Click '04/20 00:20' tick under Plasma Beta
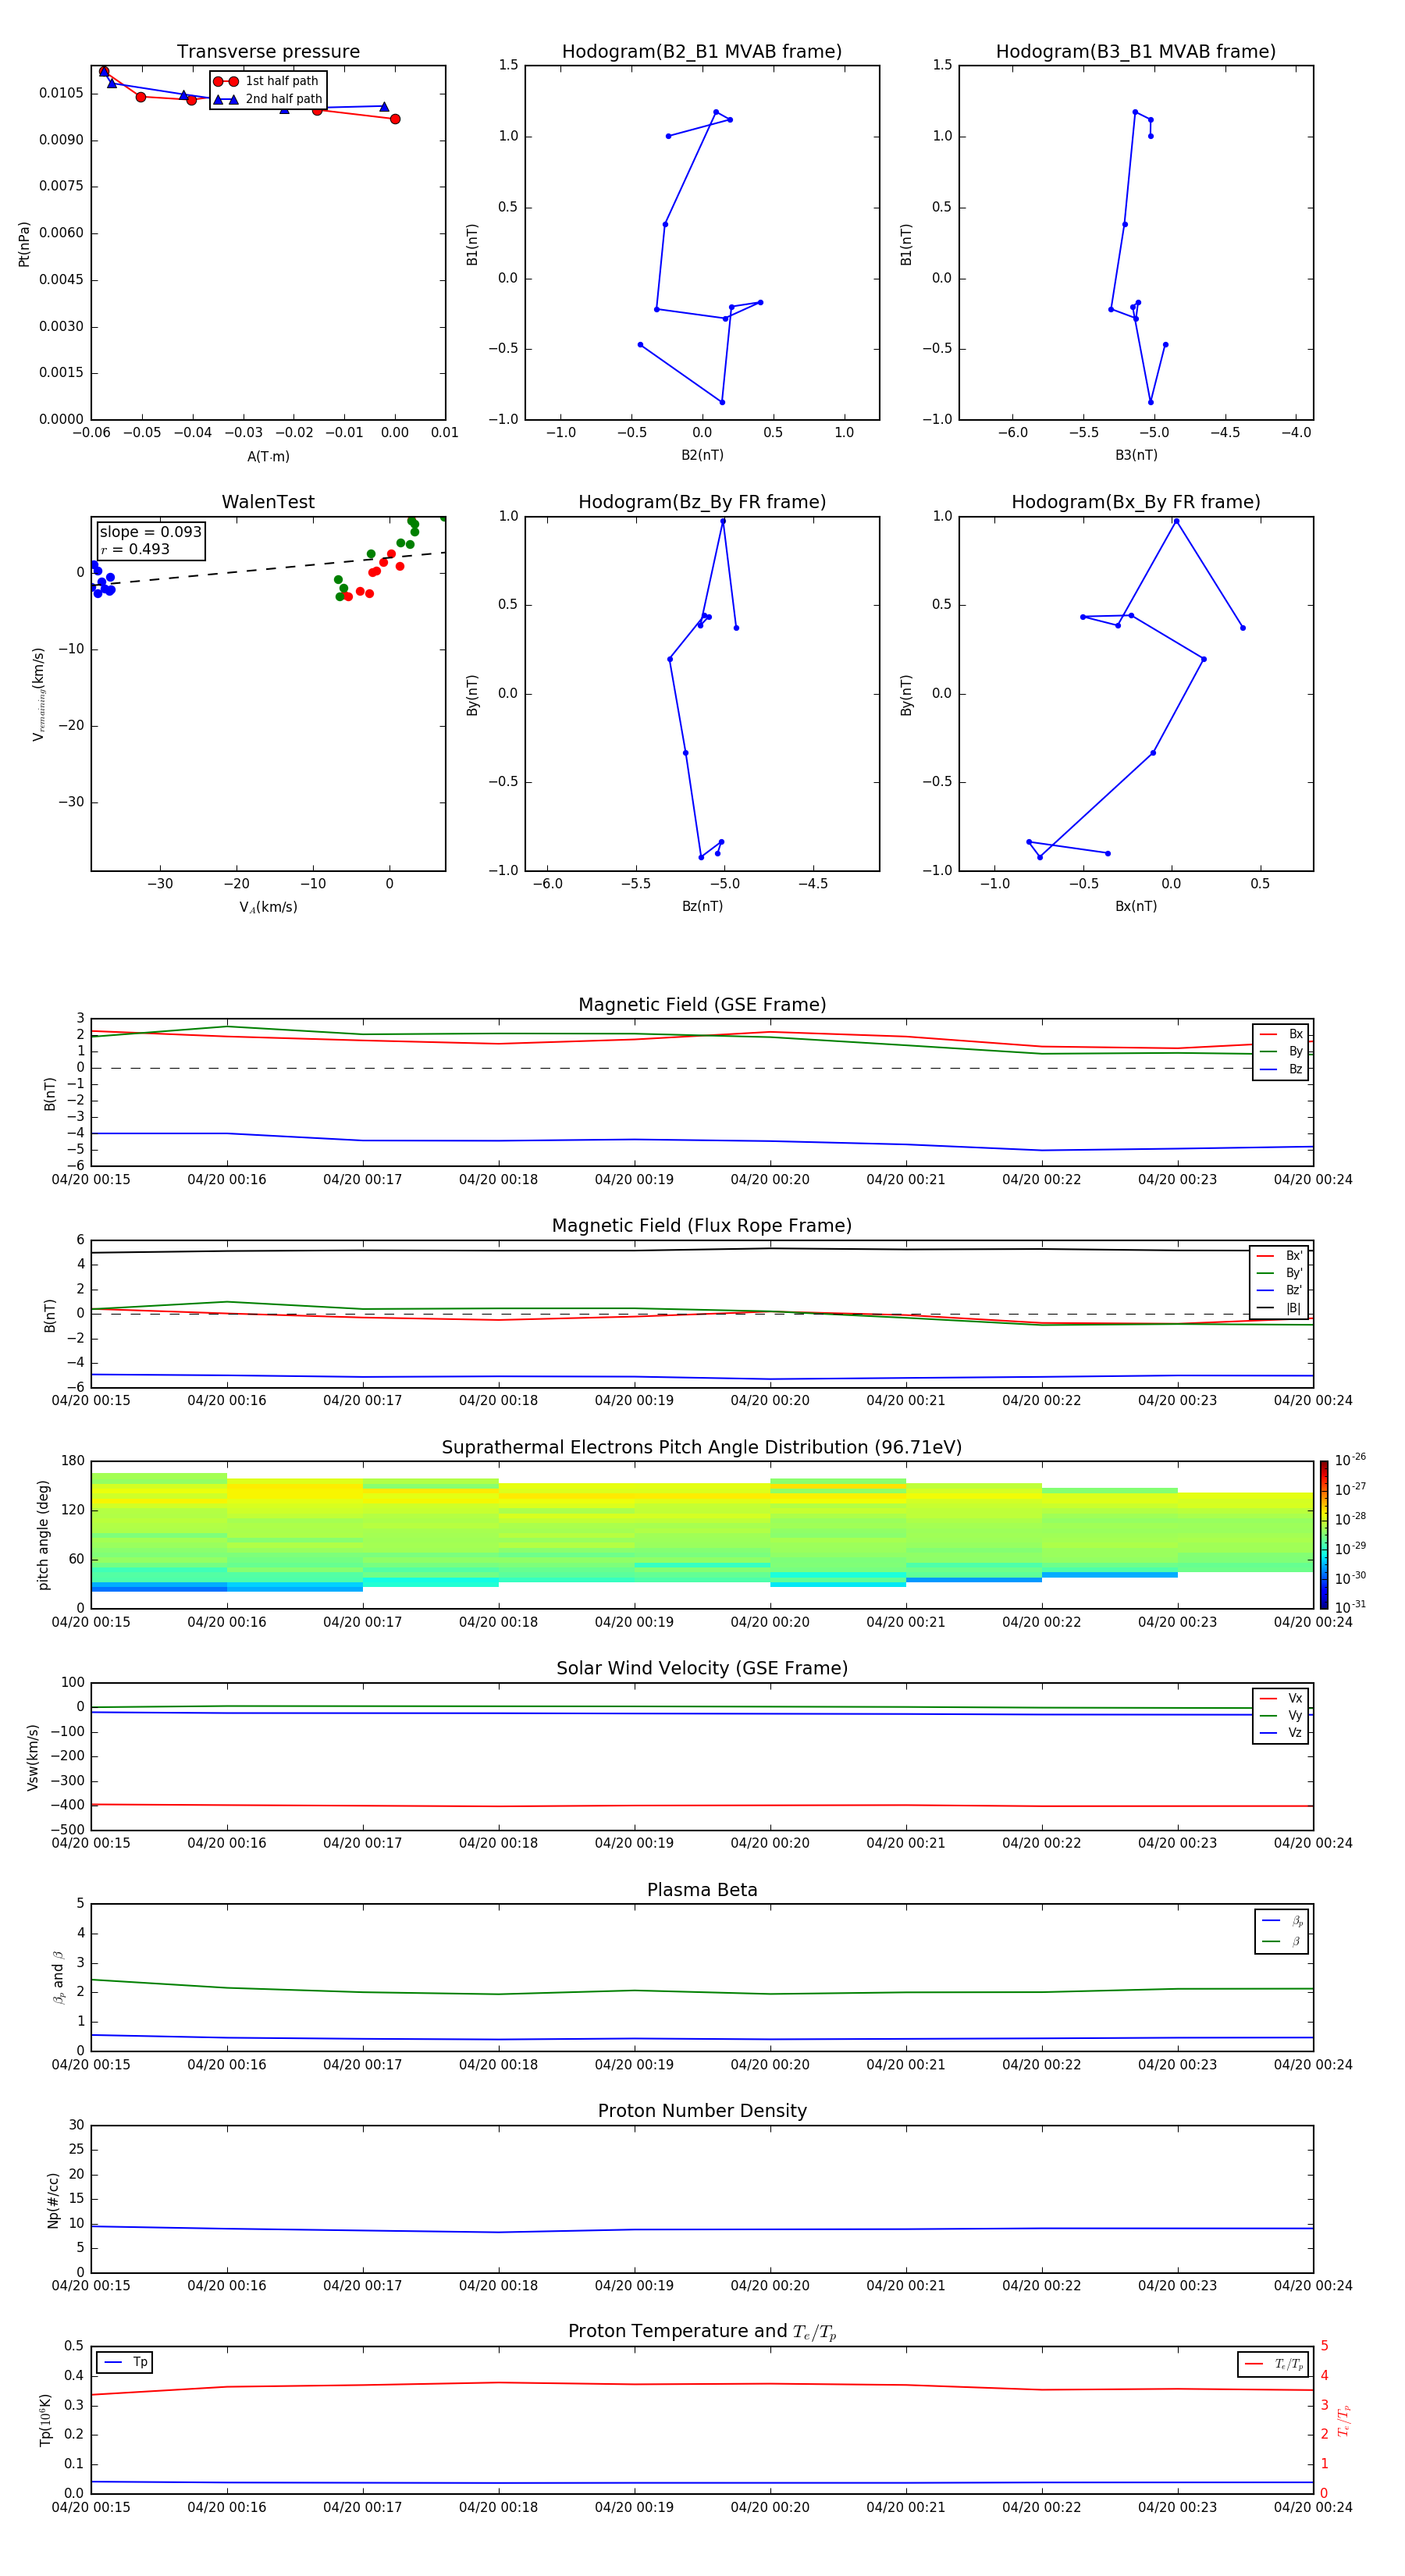This screenshot has height=2576, width=1405. coord(770,2064)
